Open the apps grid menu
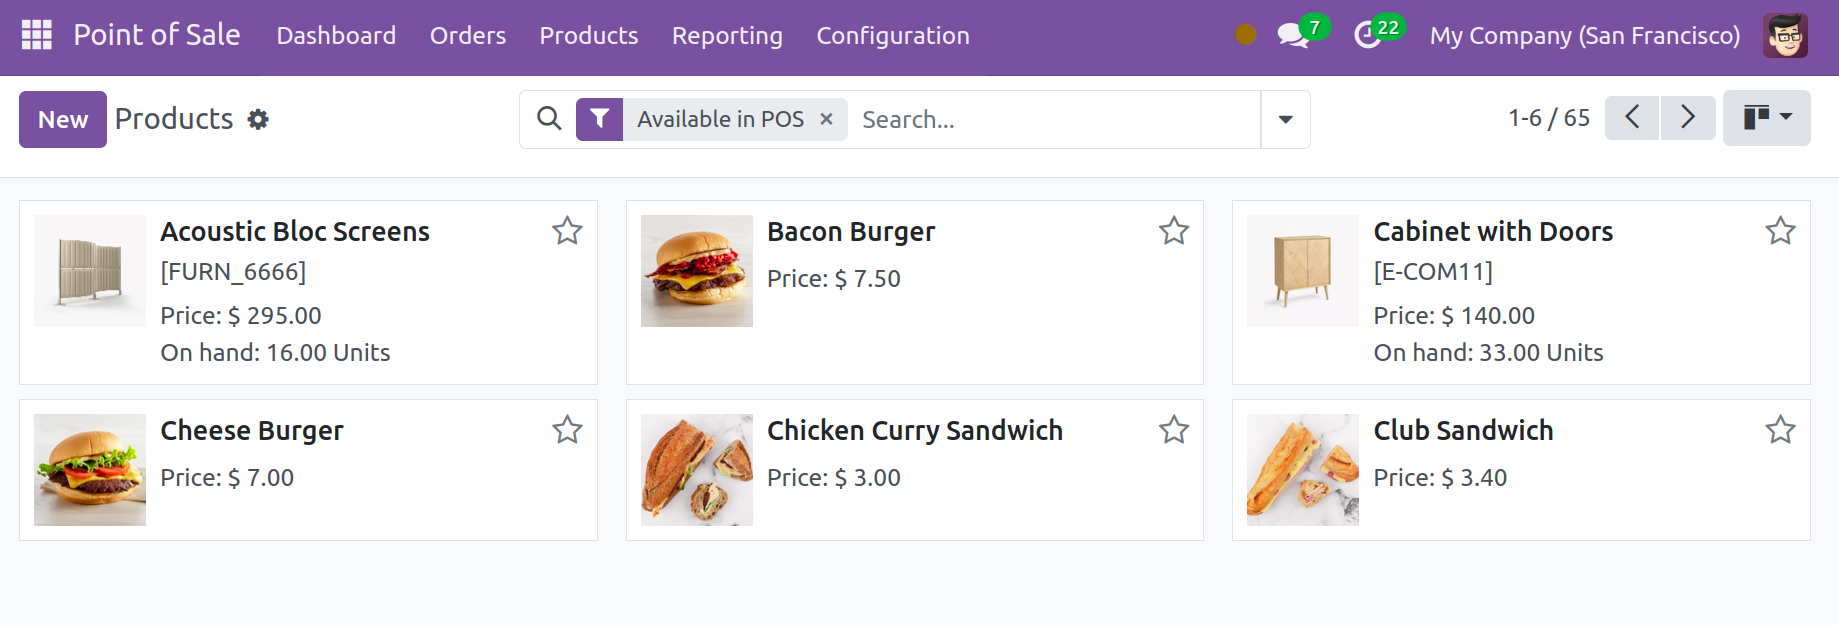 pos(37,35)
